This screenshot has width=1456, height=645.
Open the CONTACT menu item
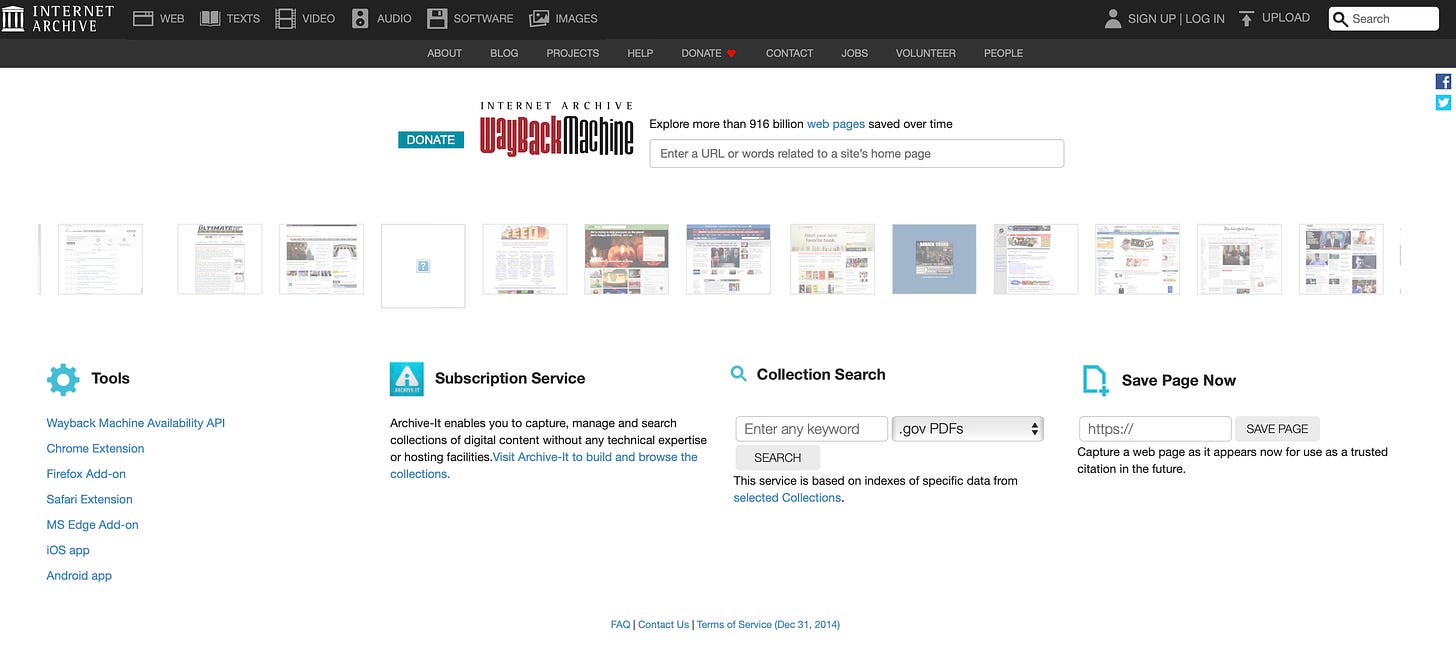tap(790, 53)
